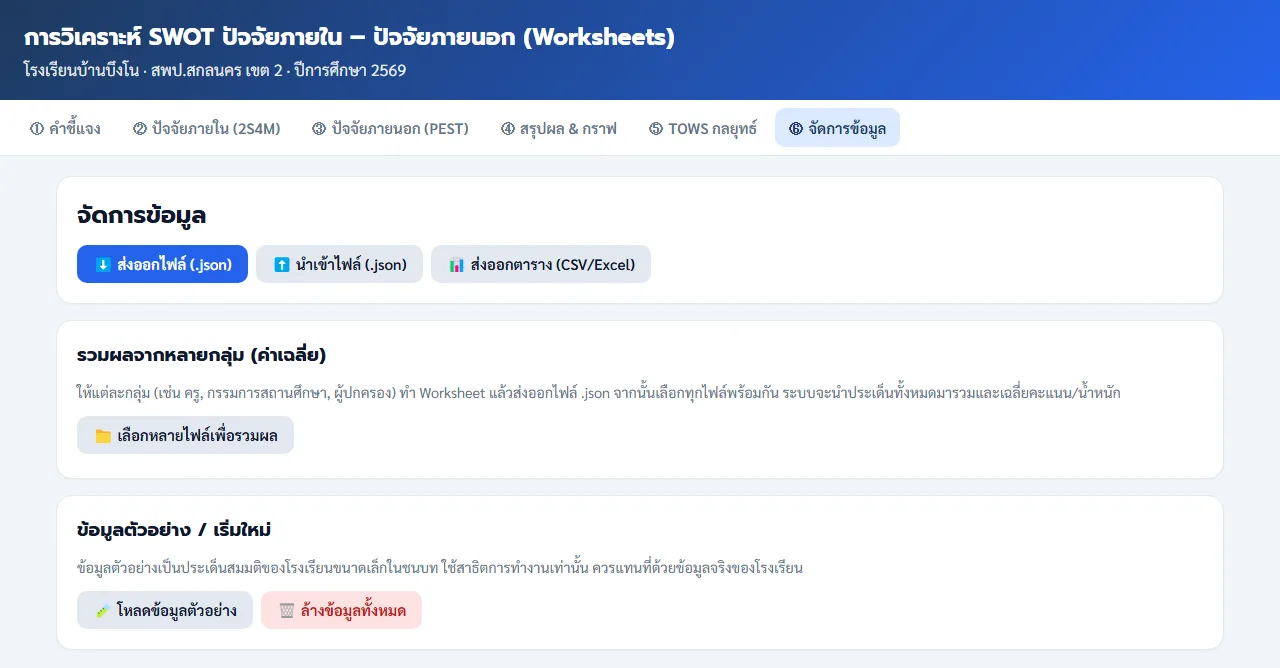This screenshot has width=1280, height=668.
Task: Click the down-arrow icon on export json
Action: click(x=103, y=265)
